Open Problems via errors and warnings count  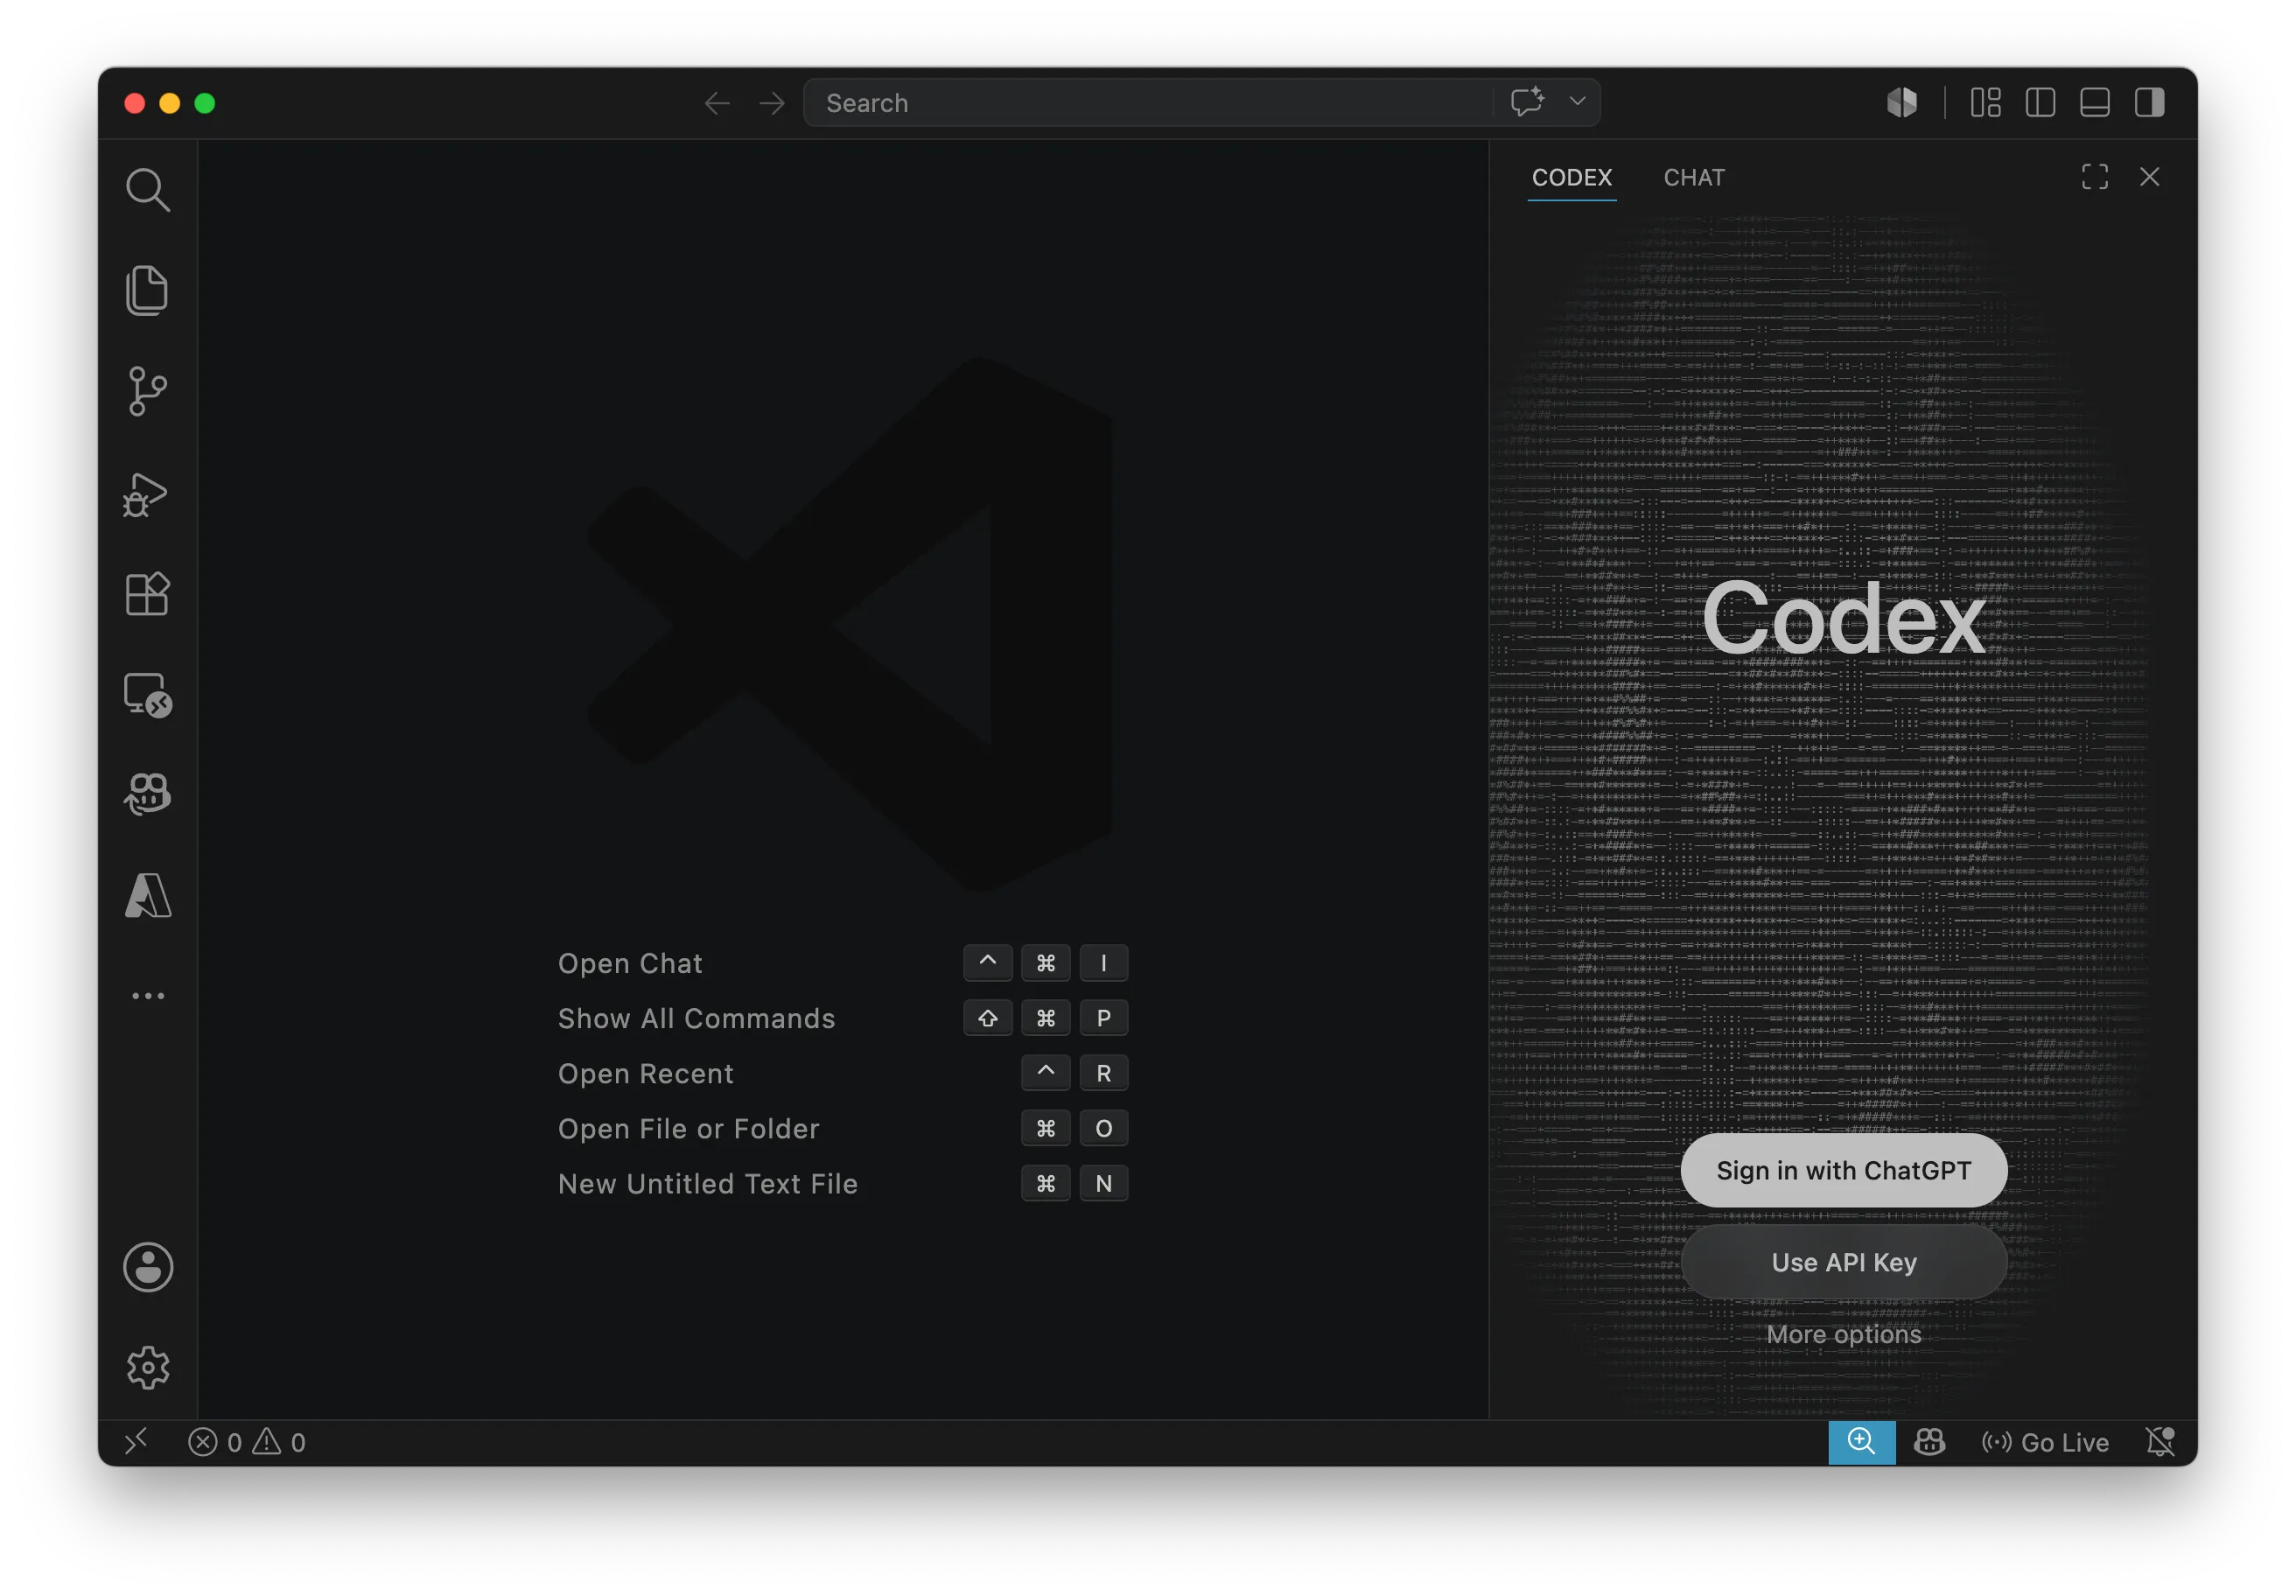[x=247, y=1441]
